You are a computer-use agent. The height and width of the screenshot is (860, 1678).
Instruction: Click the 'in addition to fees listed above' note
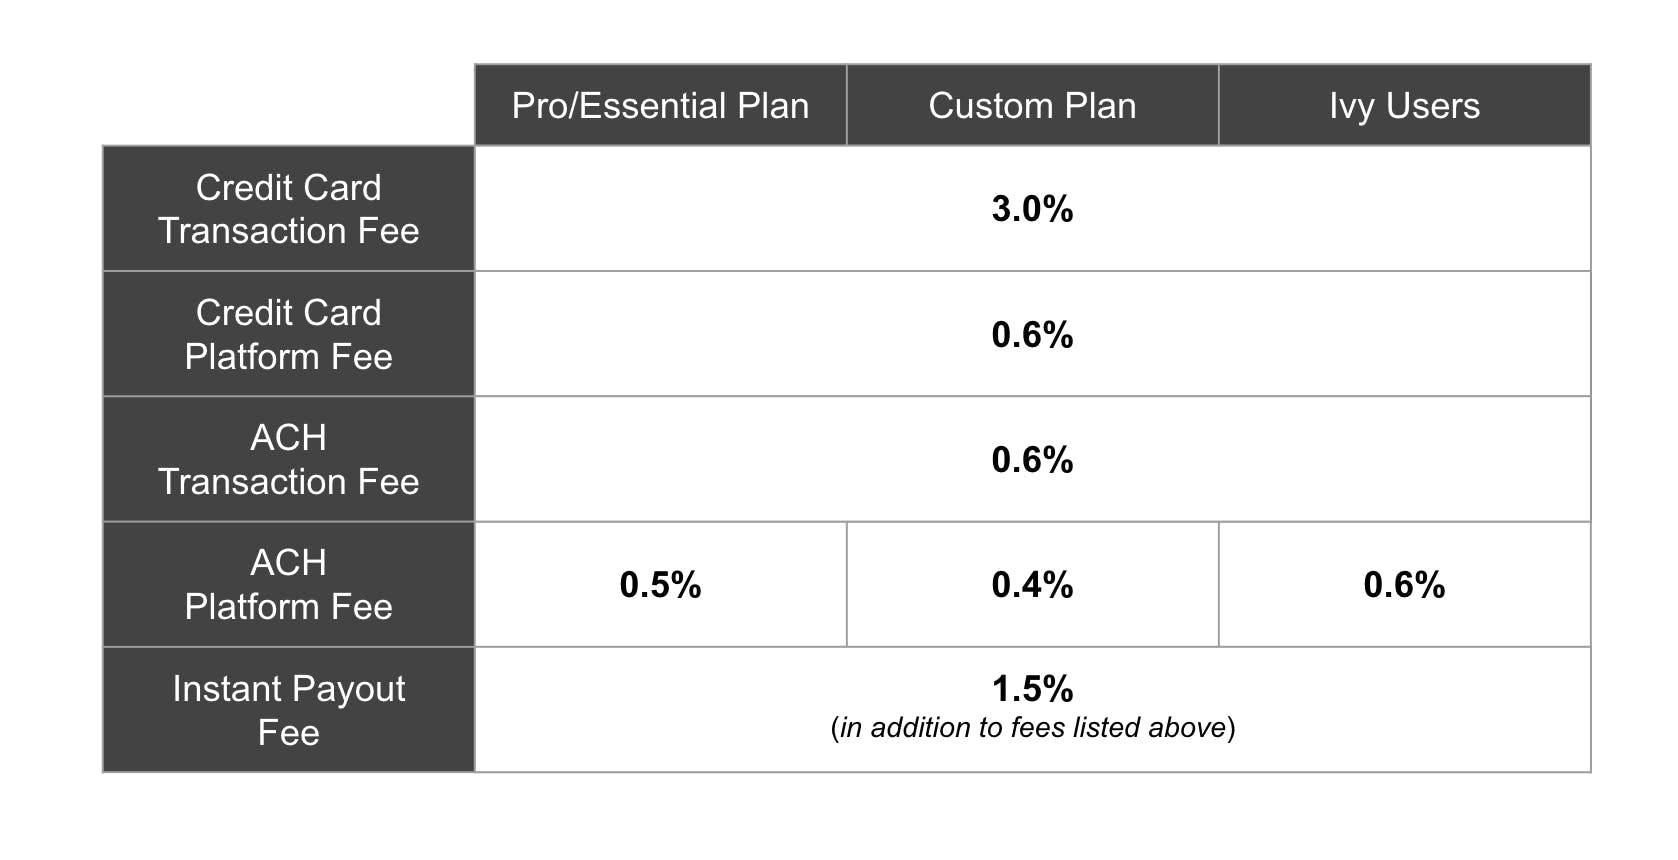[1032, 727]
